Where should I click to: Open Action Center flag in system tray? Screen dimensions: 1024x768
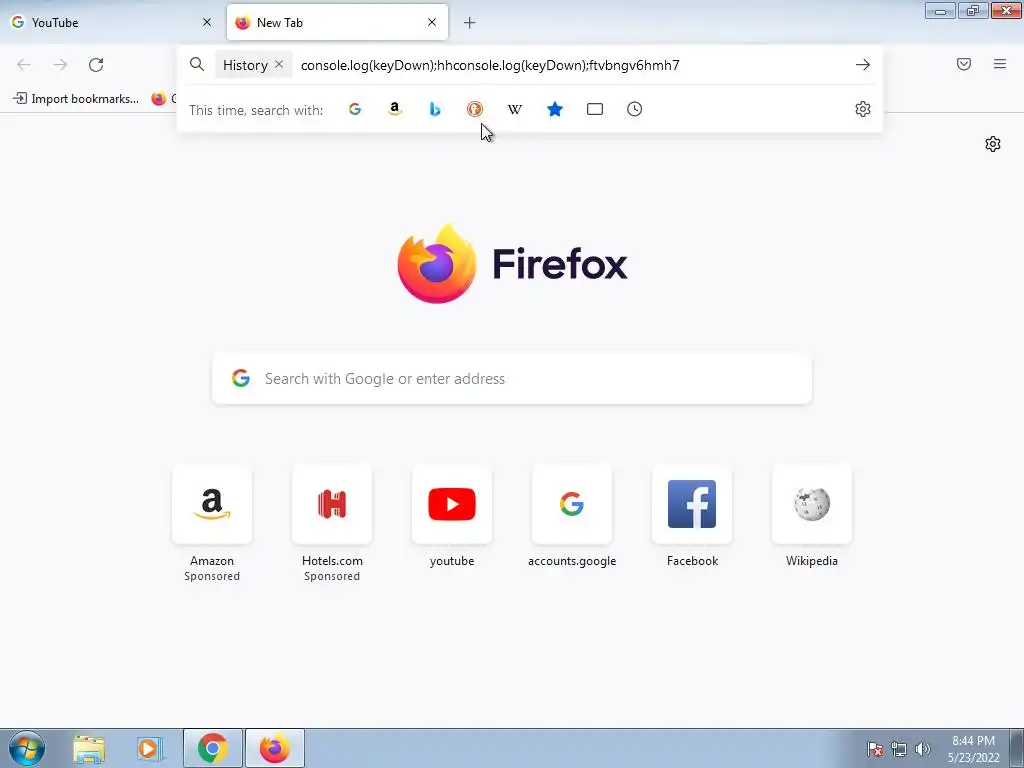coord(875,749)
